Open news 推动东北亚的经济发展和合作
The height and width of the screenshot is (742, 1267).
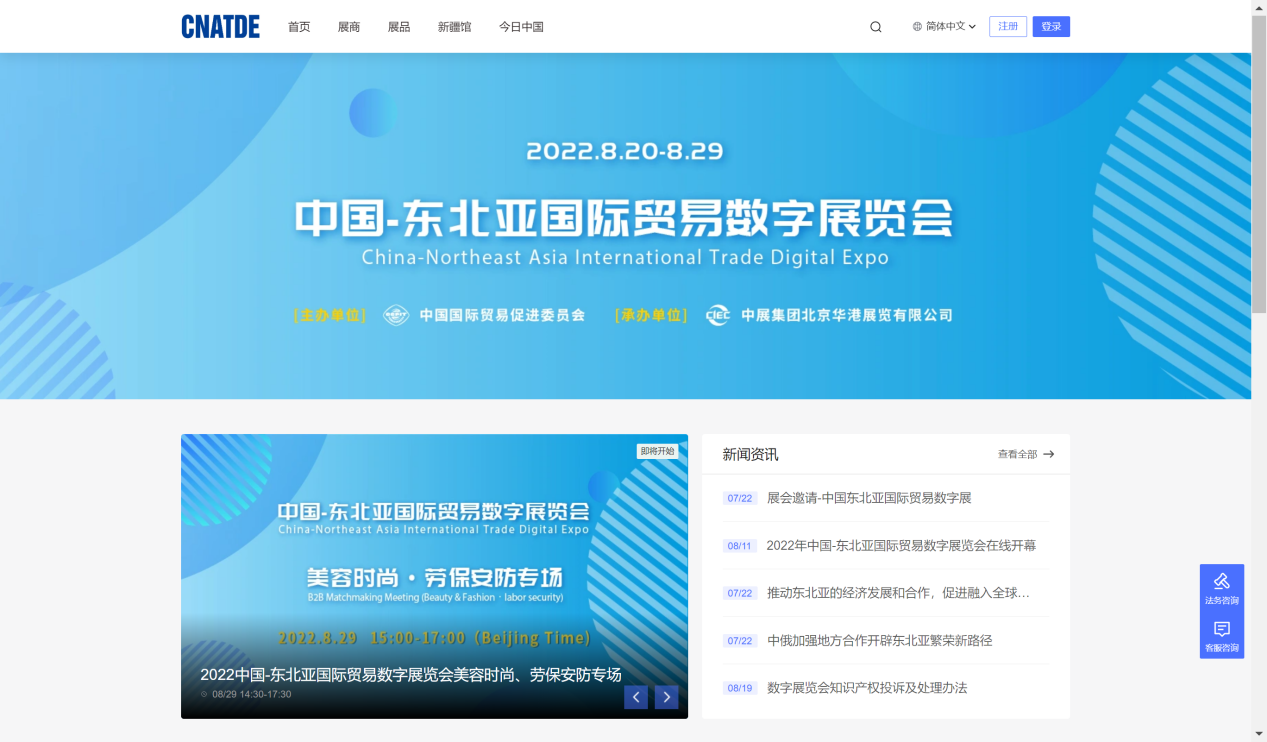point(898,593)
